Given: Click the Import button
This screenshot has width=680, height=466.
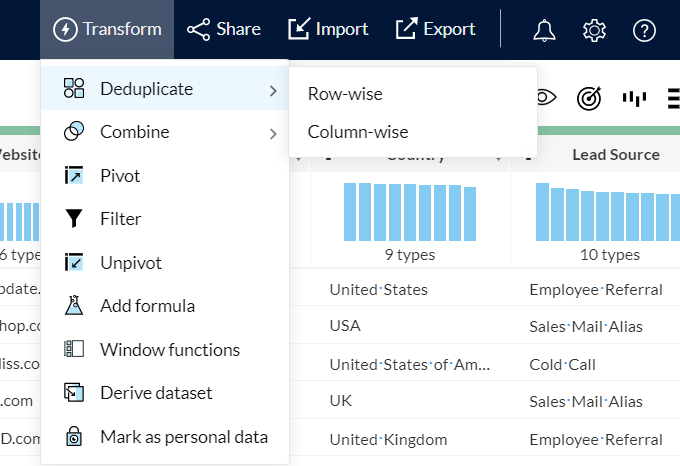Looking at the screenshot, I should (x=328, y=29).
